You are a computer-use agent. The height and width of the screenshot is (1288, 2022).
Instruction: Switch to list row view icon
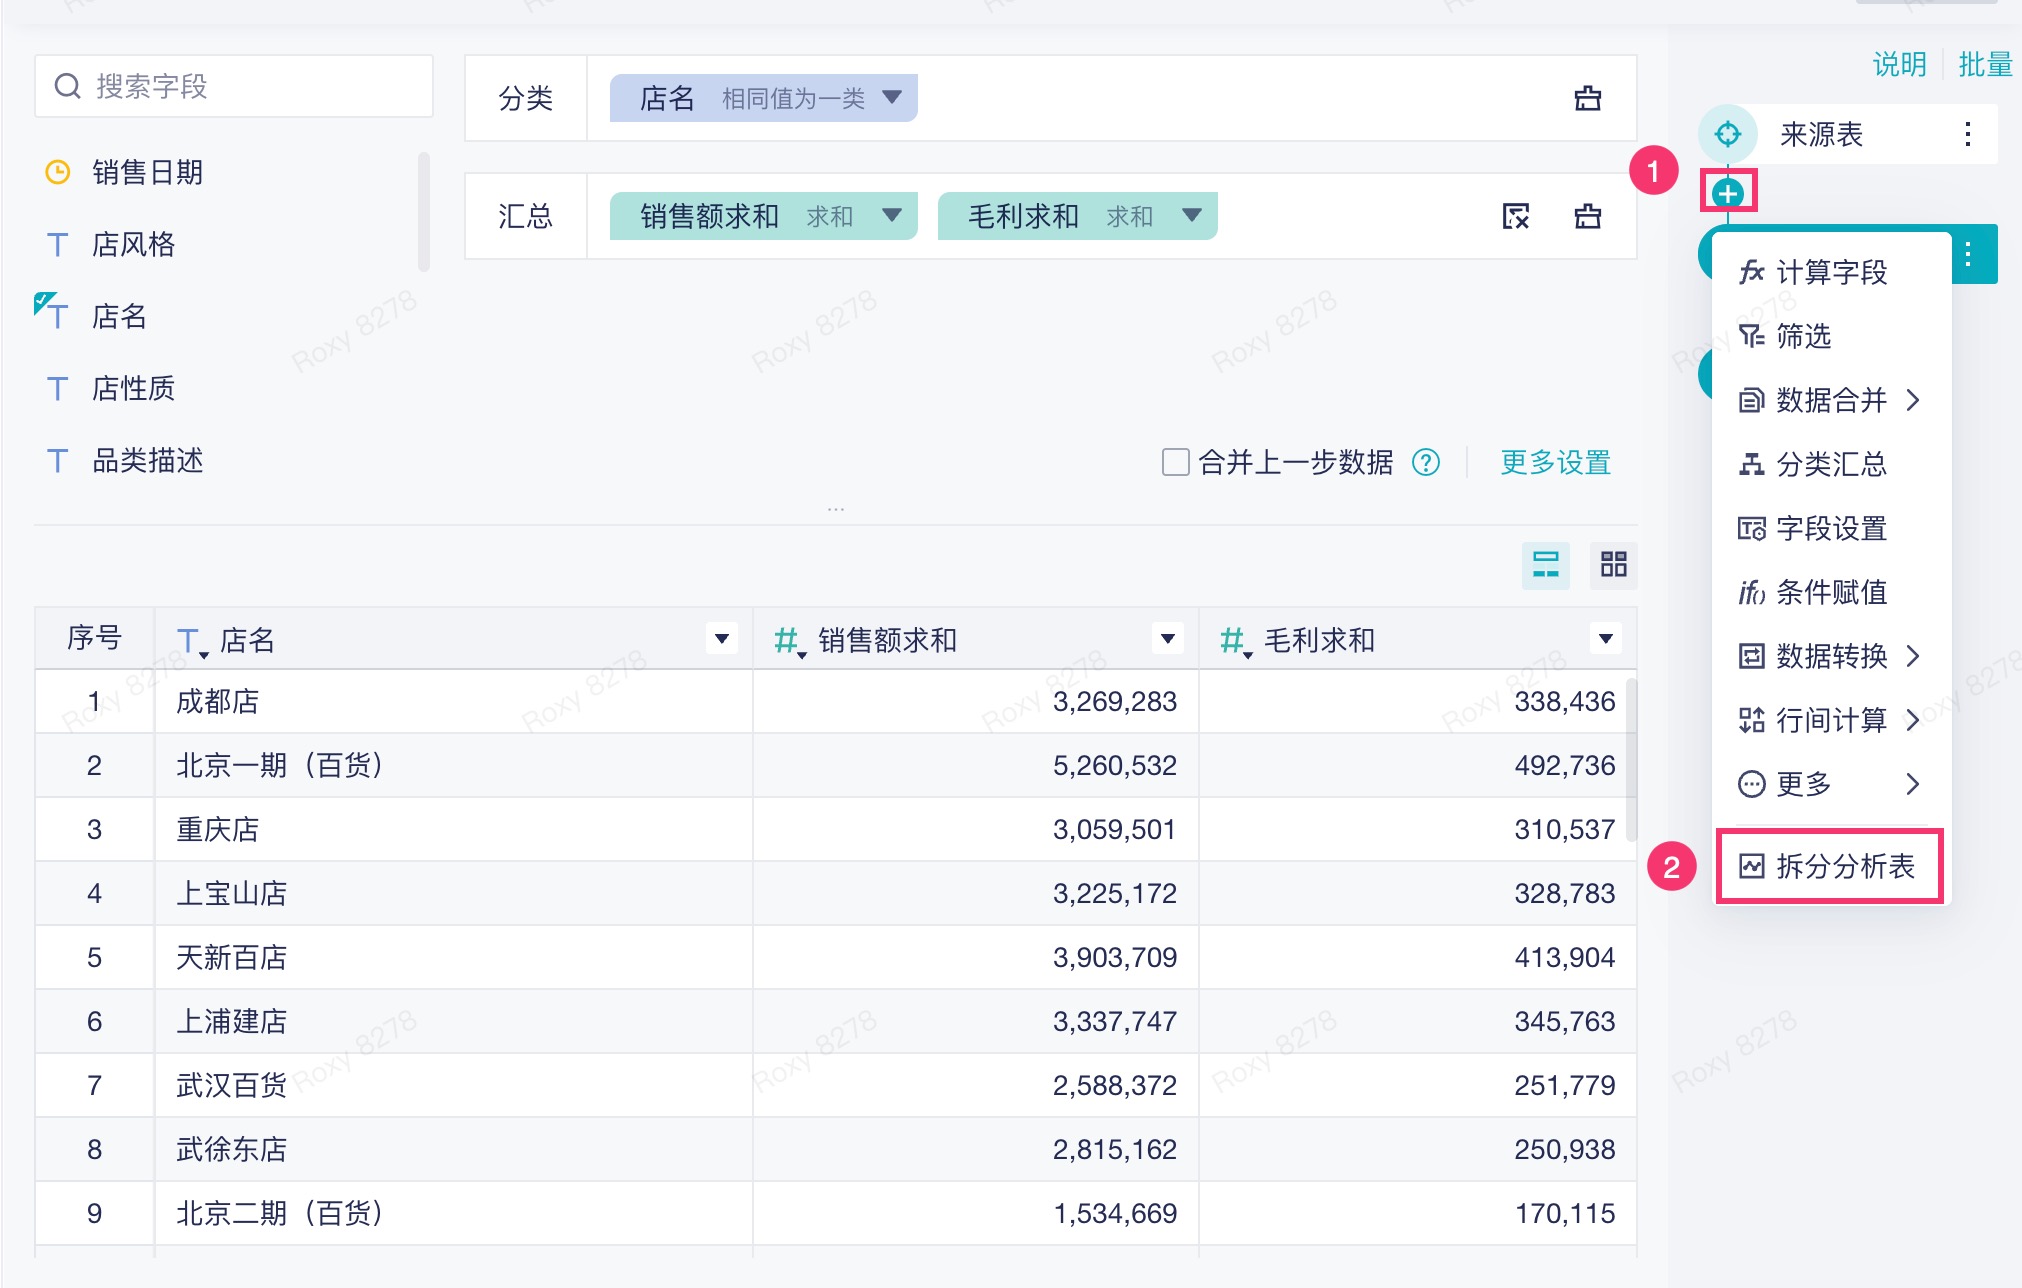[1545, 564]
